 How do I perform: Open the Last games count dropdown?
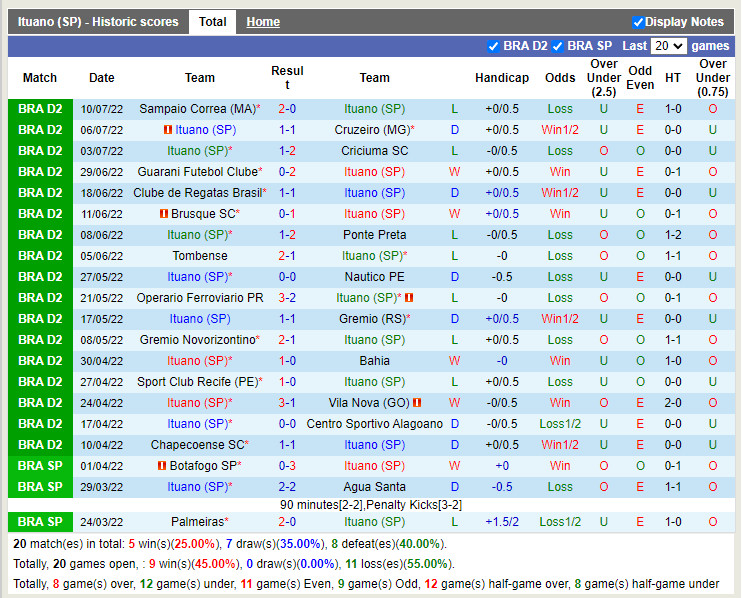(668, 46)
